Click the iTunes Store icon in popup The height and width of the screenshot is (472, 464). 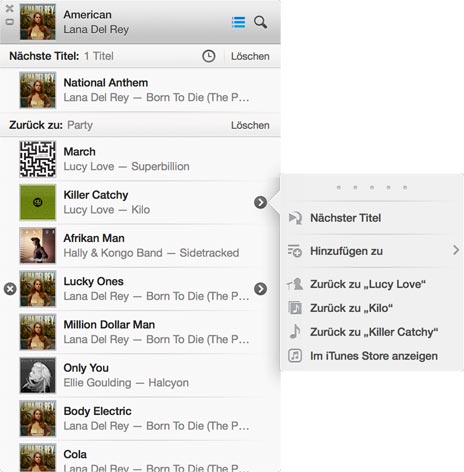295,356
